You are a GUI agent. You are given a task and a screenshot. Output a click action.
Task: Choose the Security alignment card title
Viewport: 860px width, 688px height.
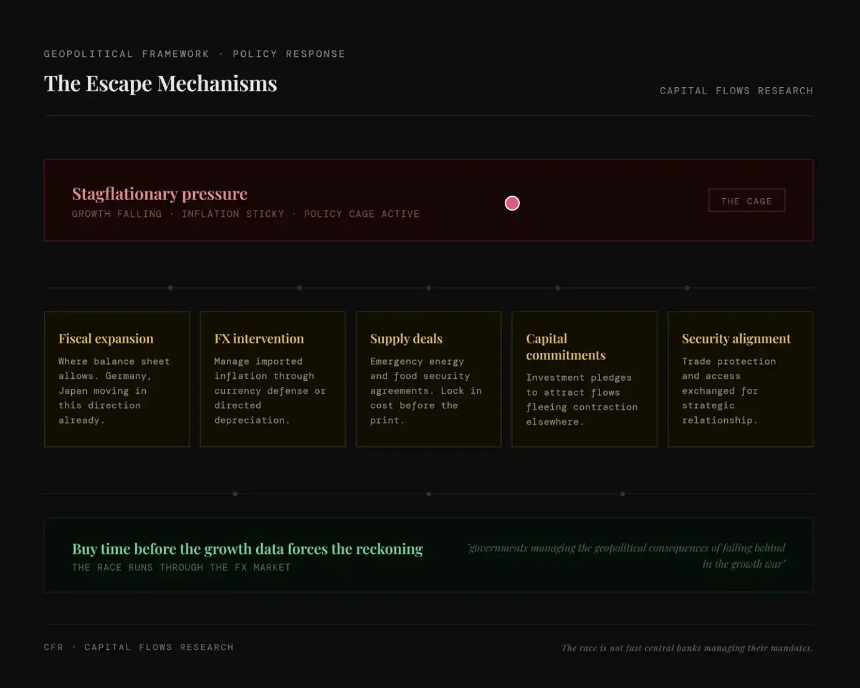736,339
